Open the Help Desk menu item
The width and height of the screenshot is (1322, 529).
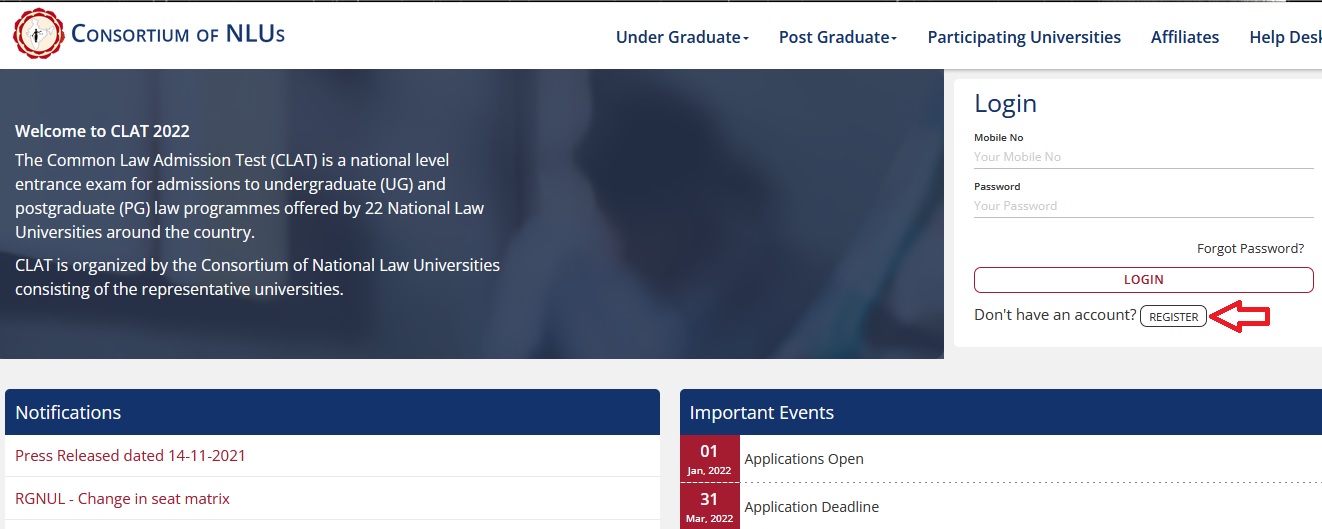click(1285, 37)
